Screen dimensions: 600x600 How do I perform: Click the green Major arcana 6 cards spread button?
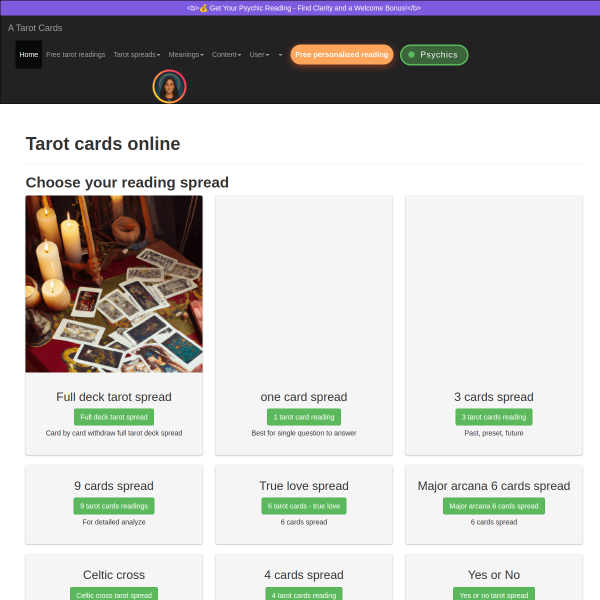point(494,506)
